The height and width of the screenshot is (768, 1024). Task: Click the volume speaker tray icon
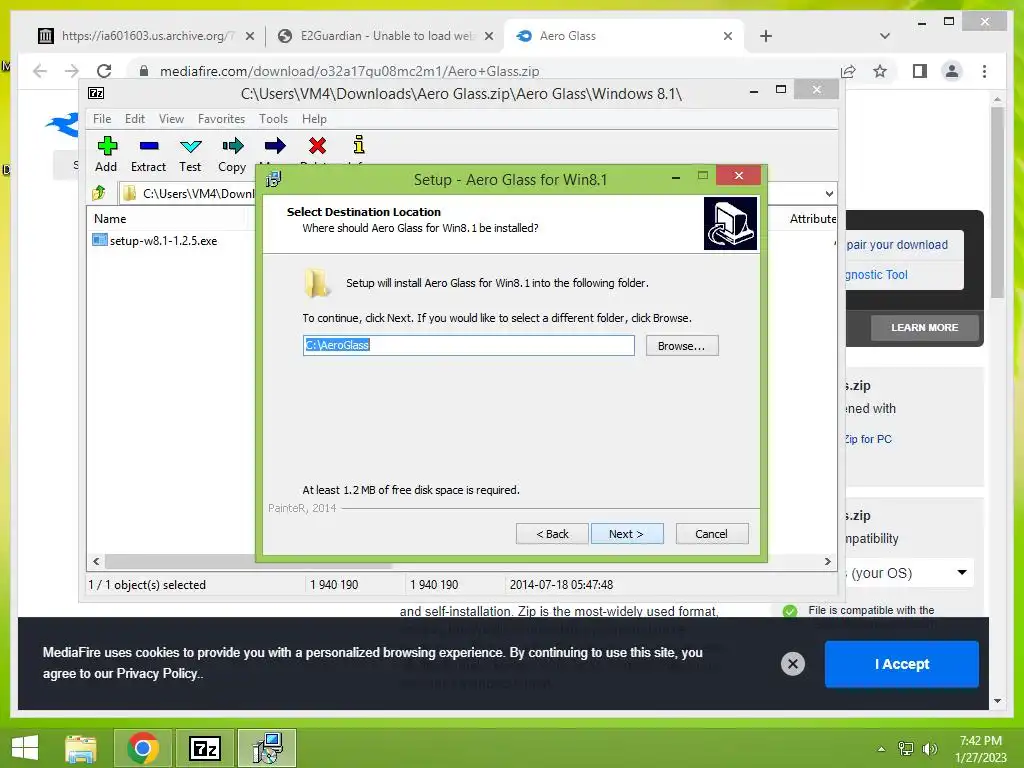tap(929, 748)
